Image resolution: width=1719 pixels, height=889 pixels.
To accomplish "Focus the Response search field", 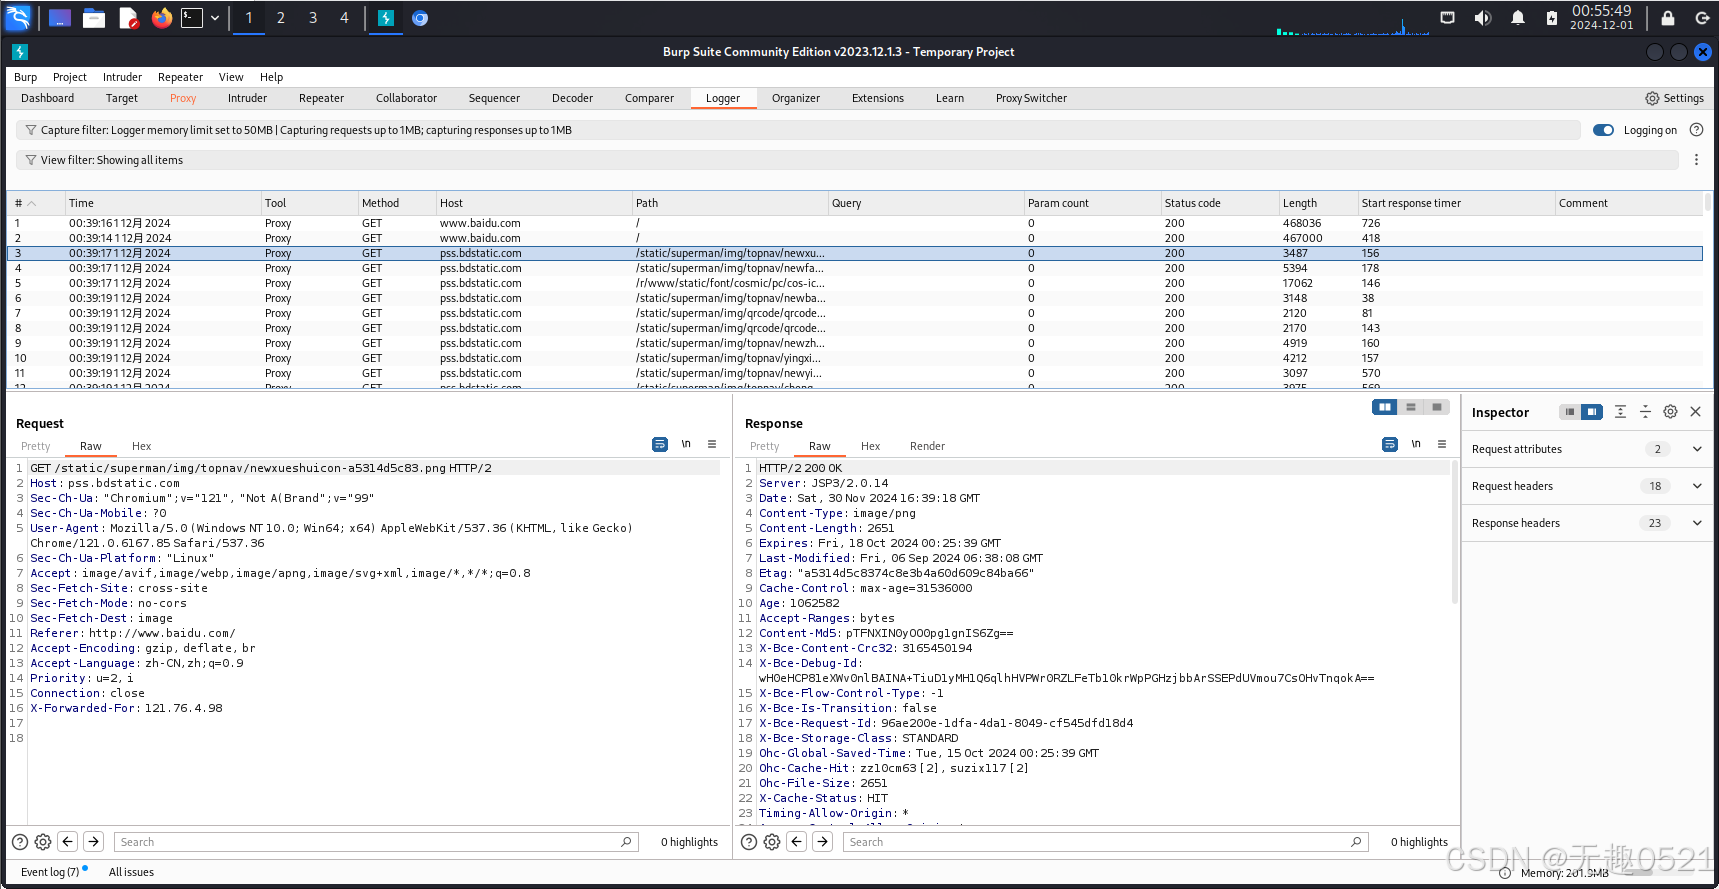I will tap(1105, 842).
